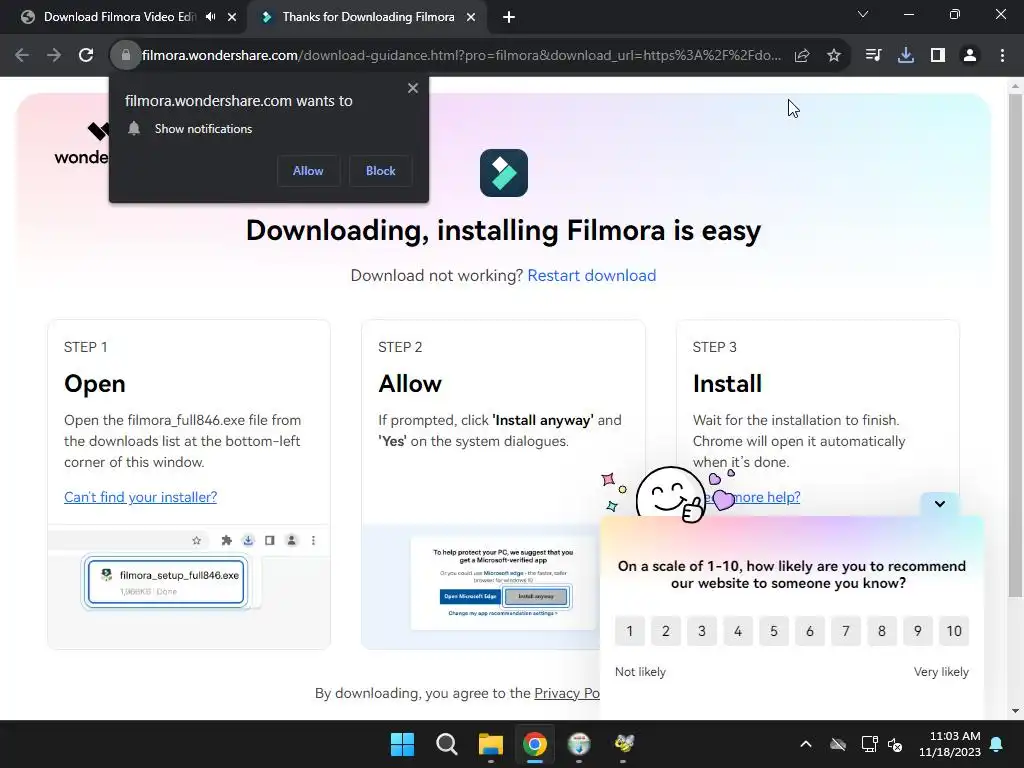
Task: Toggle the Chrome side panel
Action: coord(938,56)
